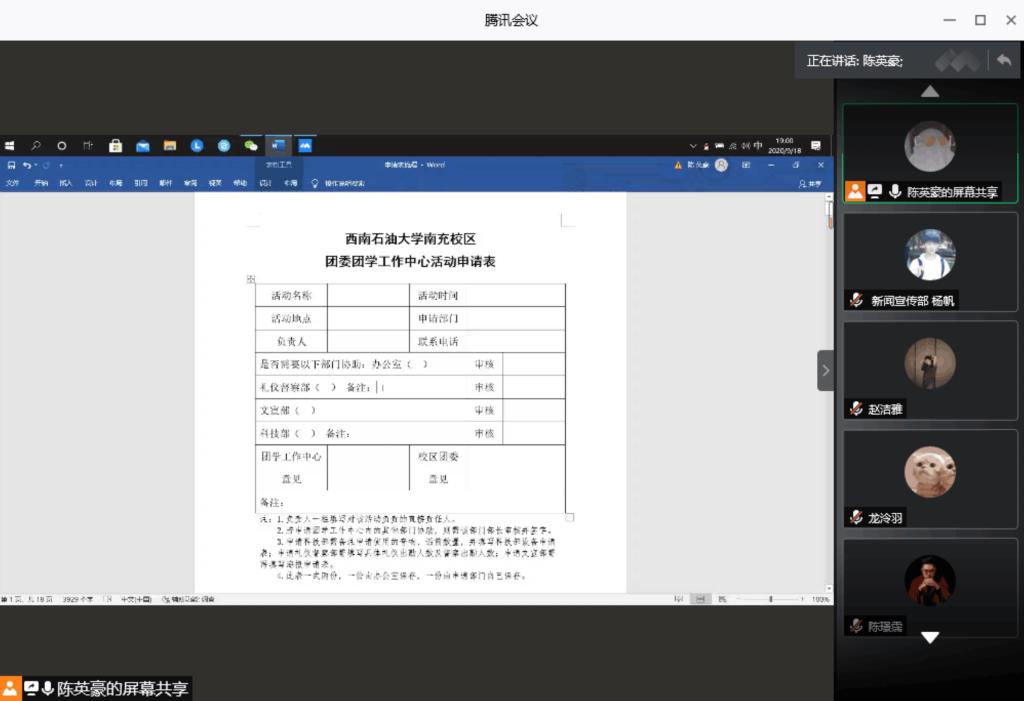Click the muted mic icon next to 赵洁雅
This screenshot has height=701, width=1024.
(856, 409)
